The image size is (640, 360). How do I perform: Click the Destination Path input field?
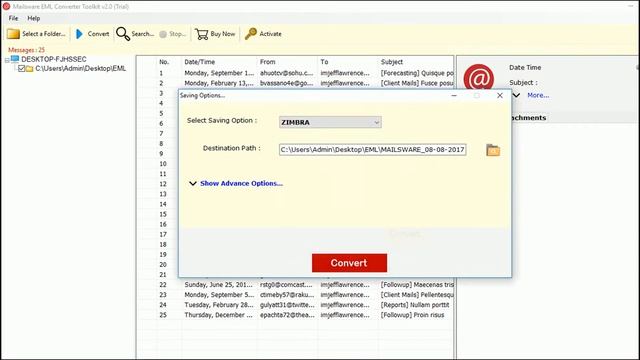[373, 150]
